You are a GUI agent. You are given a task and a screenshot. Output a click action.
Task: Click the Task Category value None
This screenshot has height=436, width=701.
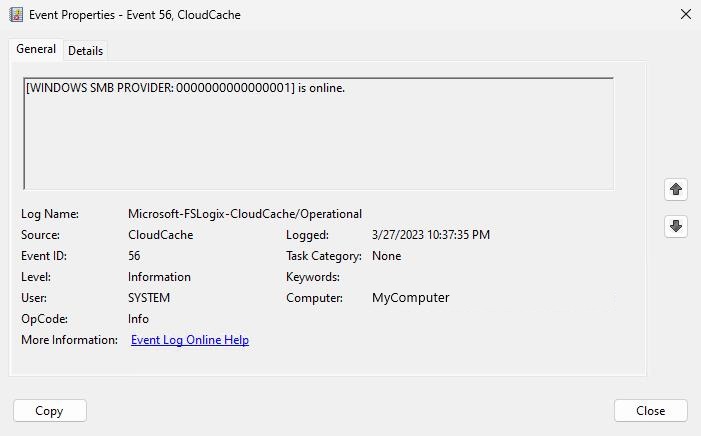(386, 256)
